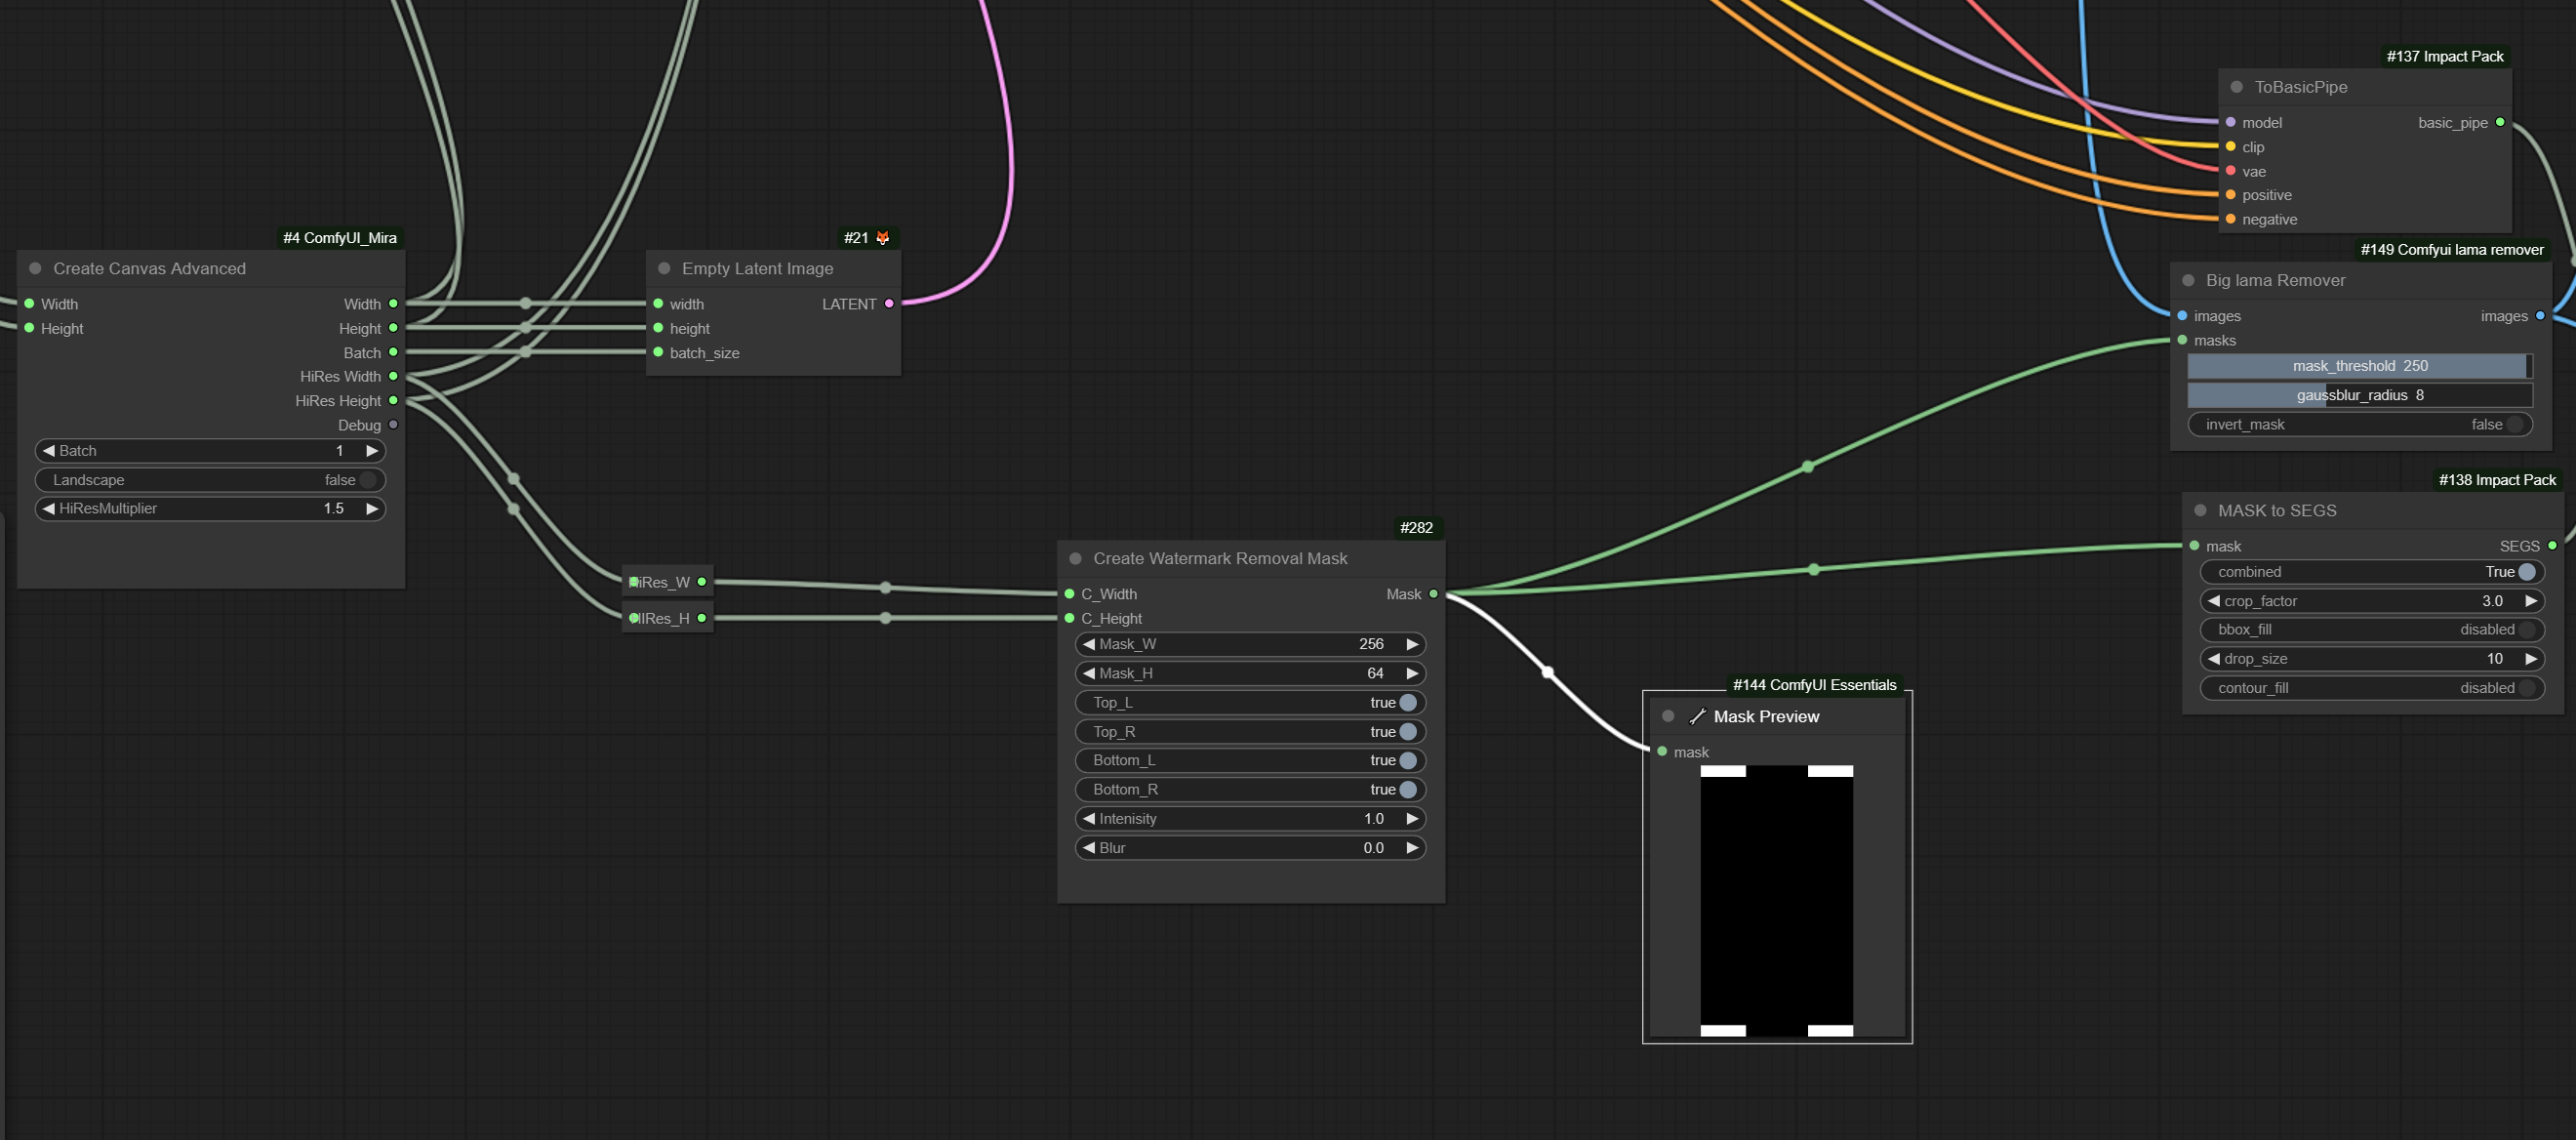
Task: Click the #138 Impact Pack badge
Action: click(2497, 480)
